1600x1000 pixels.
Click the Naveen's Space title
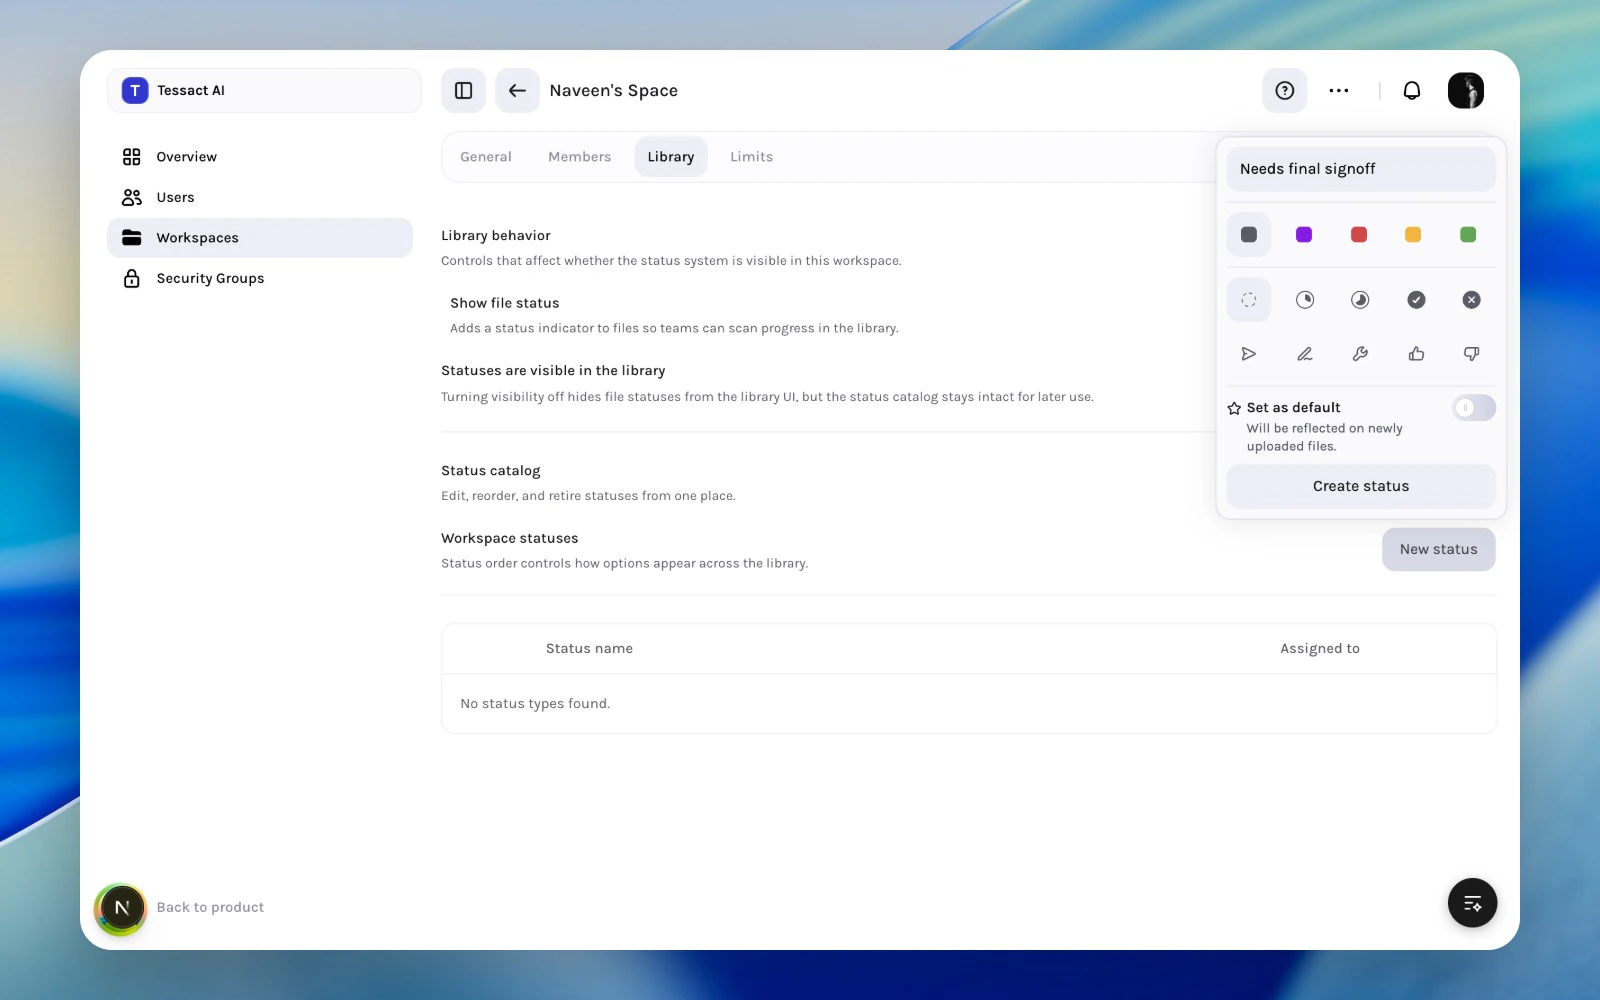click(x=614, y=91)
